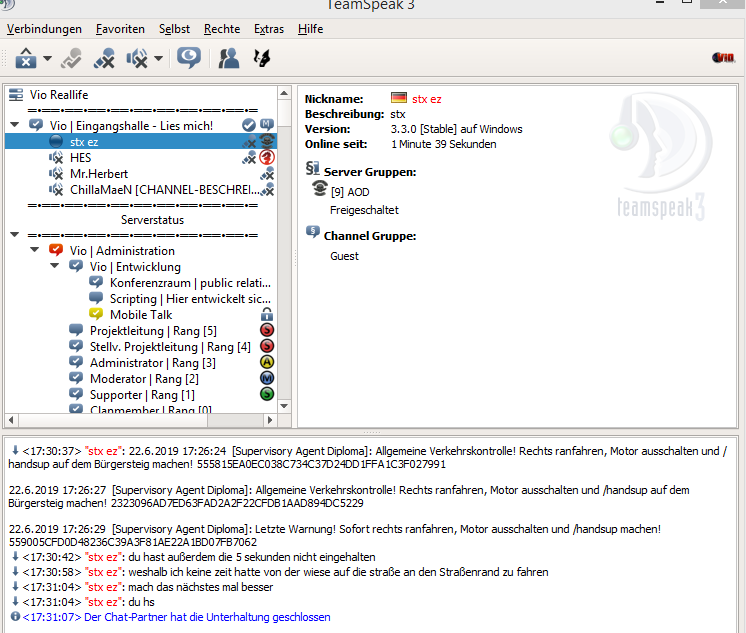Click the yellow A badge on Administrator row
746x633 pixels.
point(267,362)
